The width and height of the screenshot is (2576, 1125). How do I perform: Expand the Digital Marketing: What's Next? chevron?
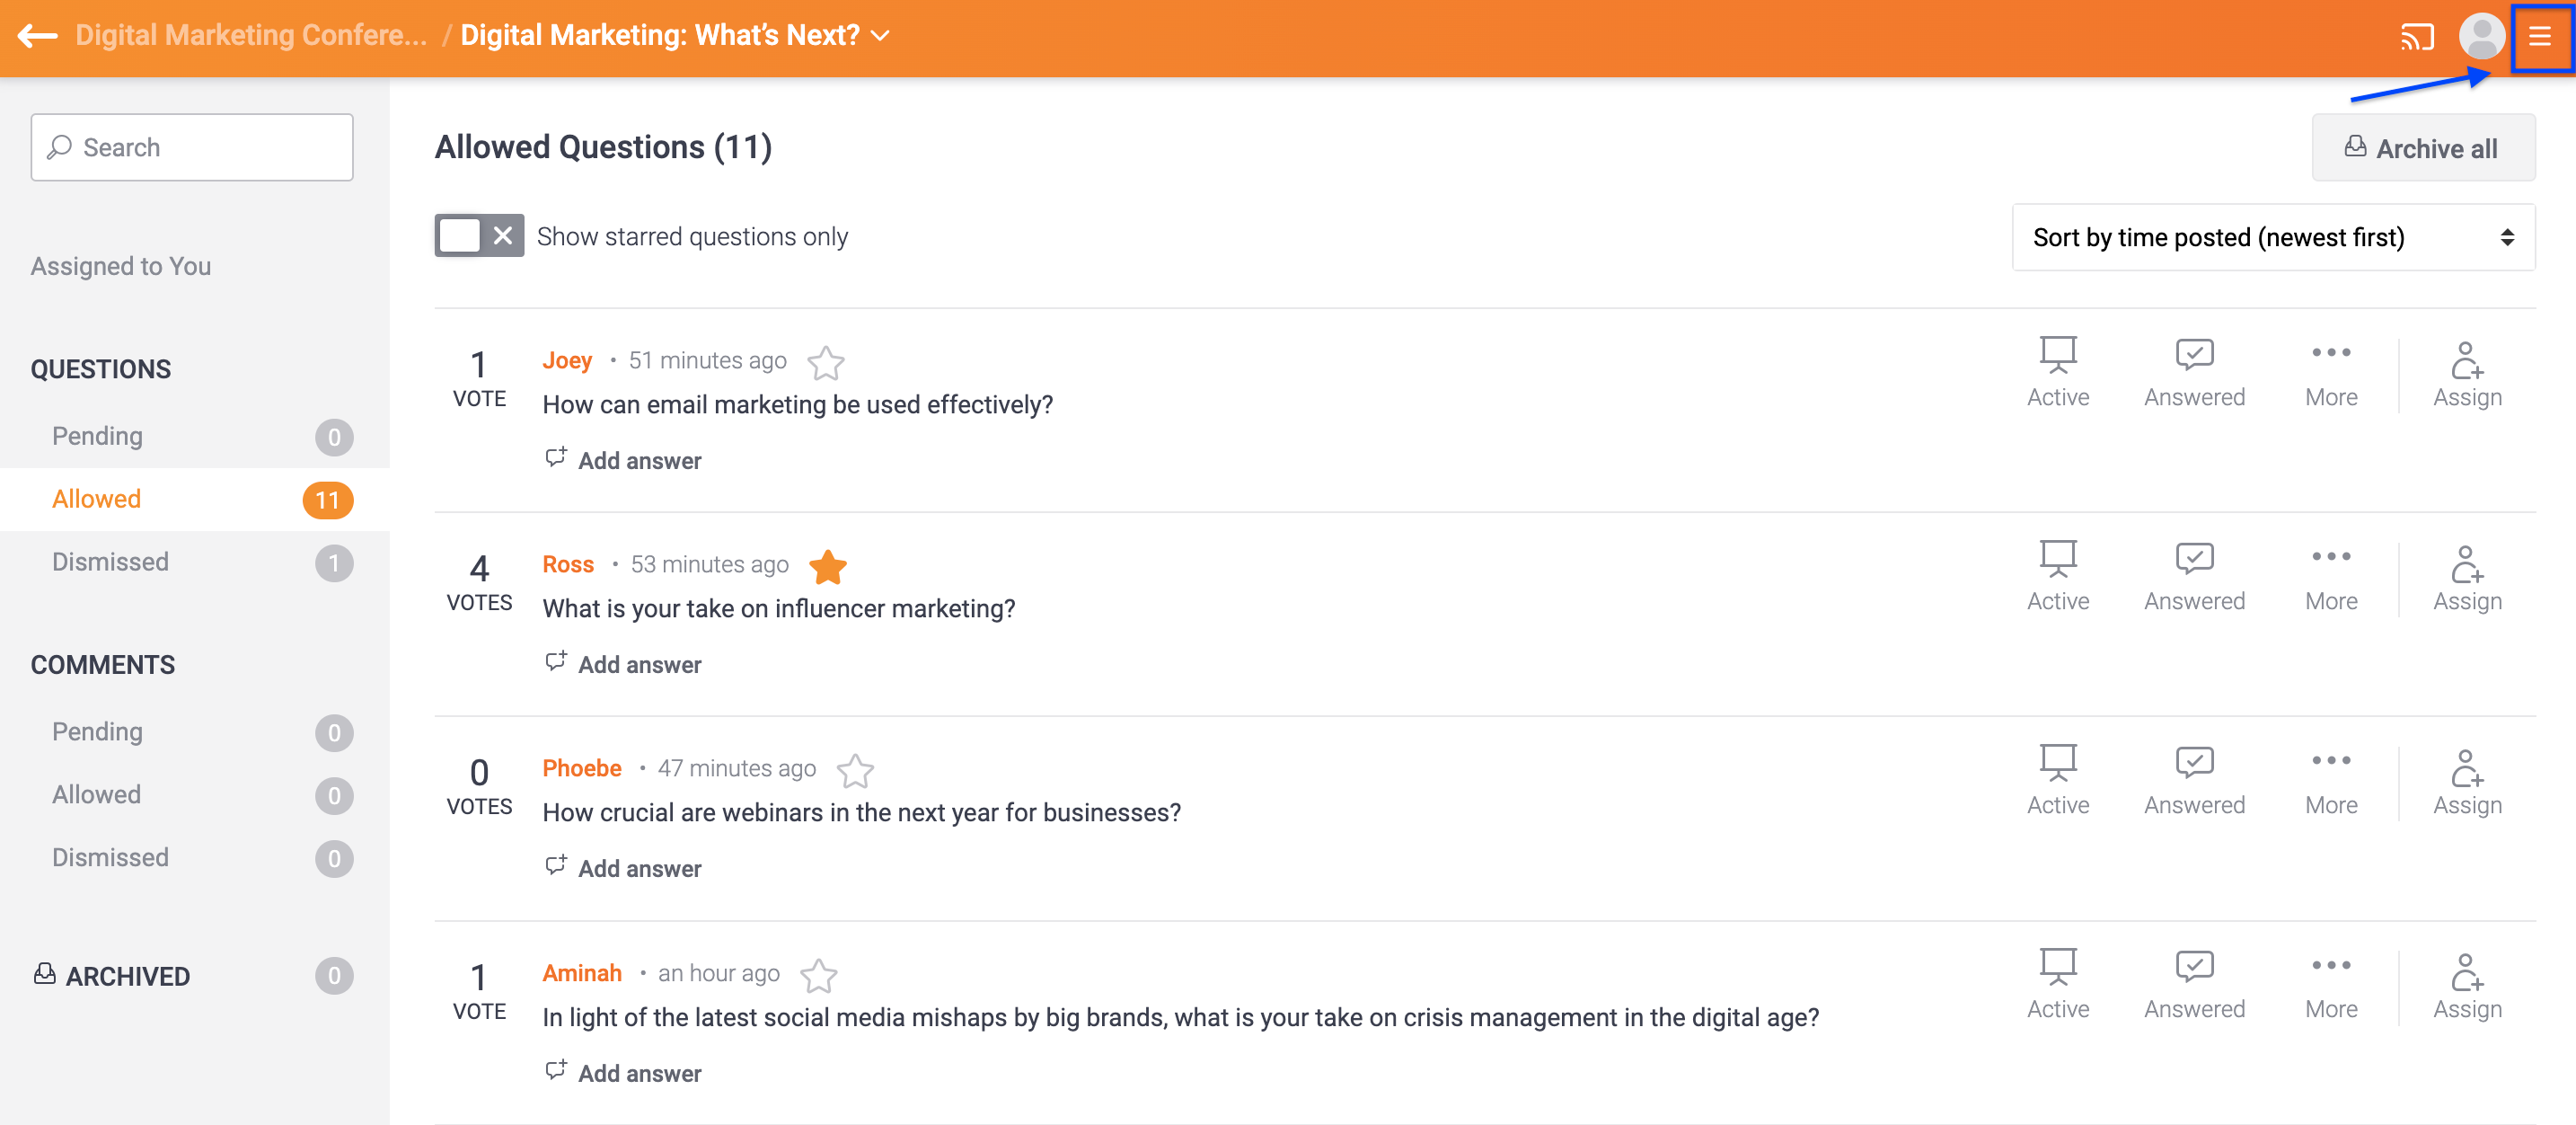click(x=881, y=36)
